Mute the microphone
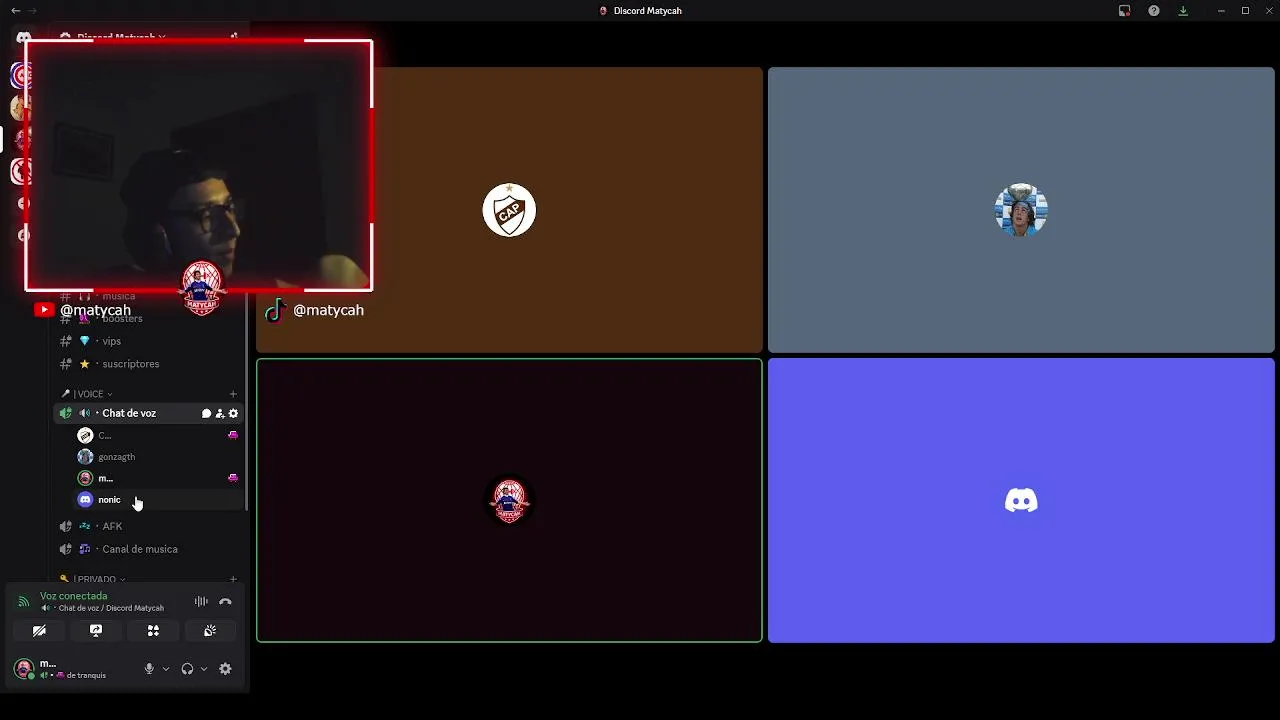1280x720 pixels. pyautogui.click(x=149, y=669)
